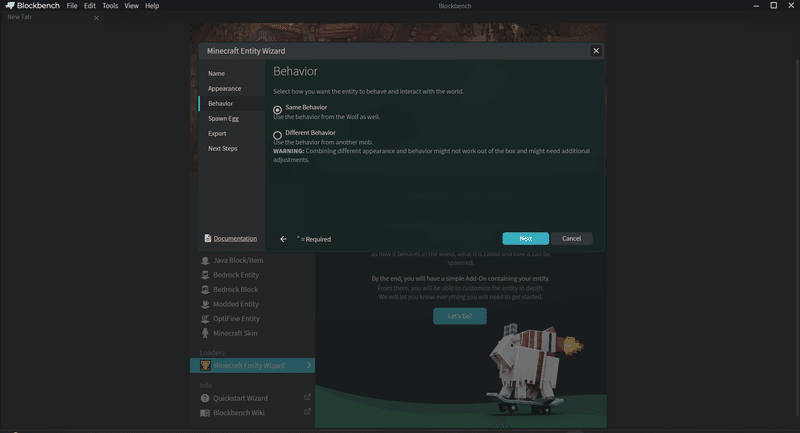Click the Blockbench Wiki book icon

(x=205, y=413)
